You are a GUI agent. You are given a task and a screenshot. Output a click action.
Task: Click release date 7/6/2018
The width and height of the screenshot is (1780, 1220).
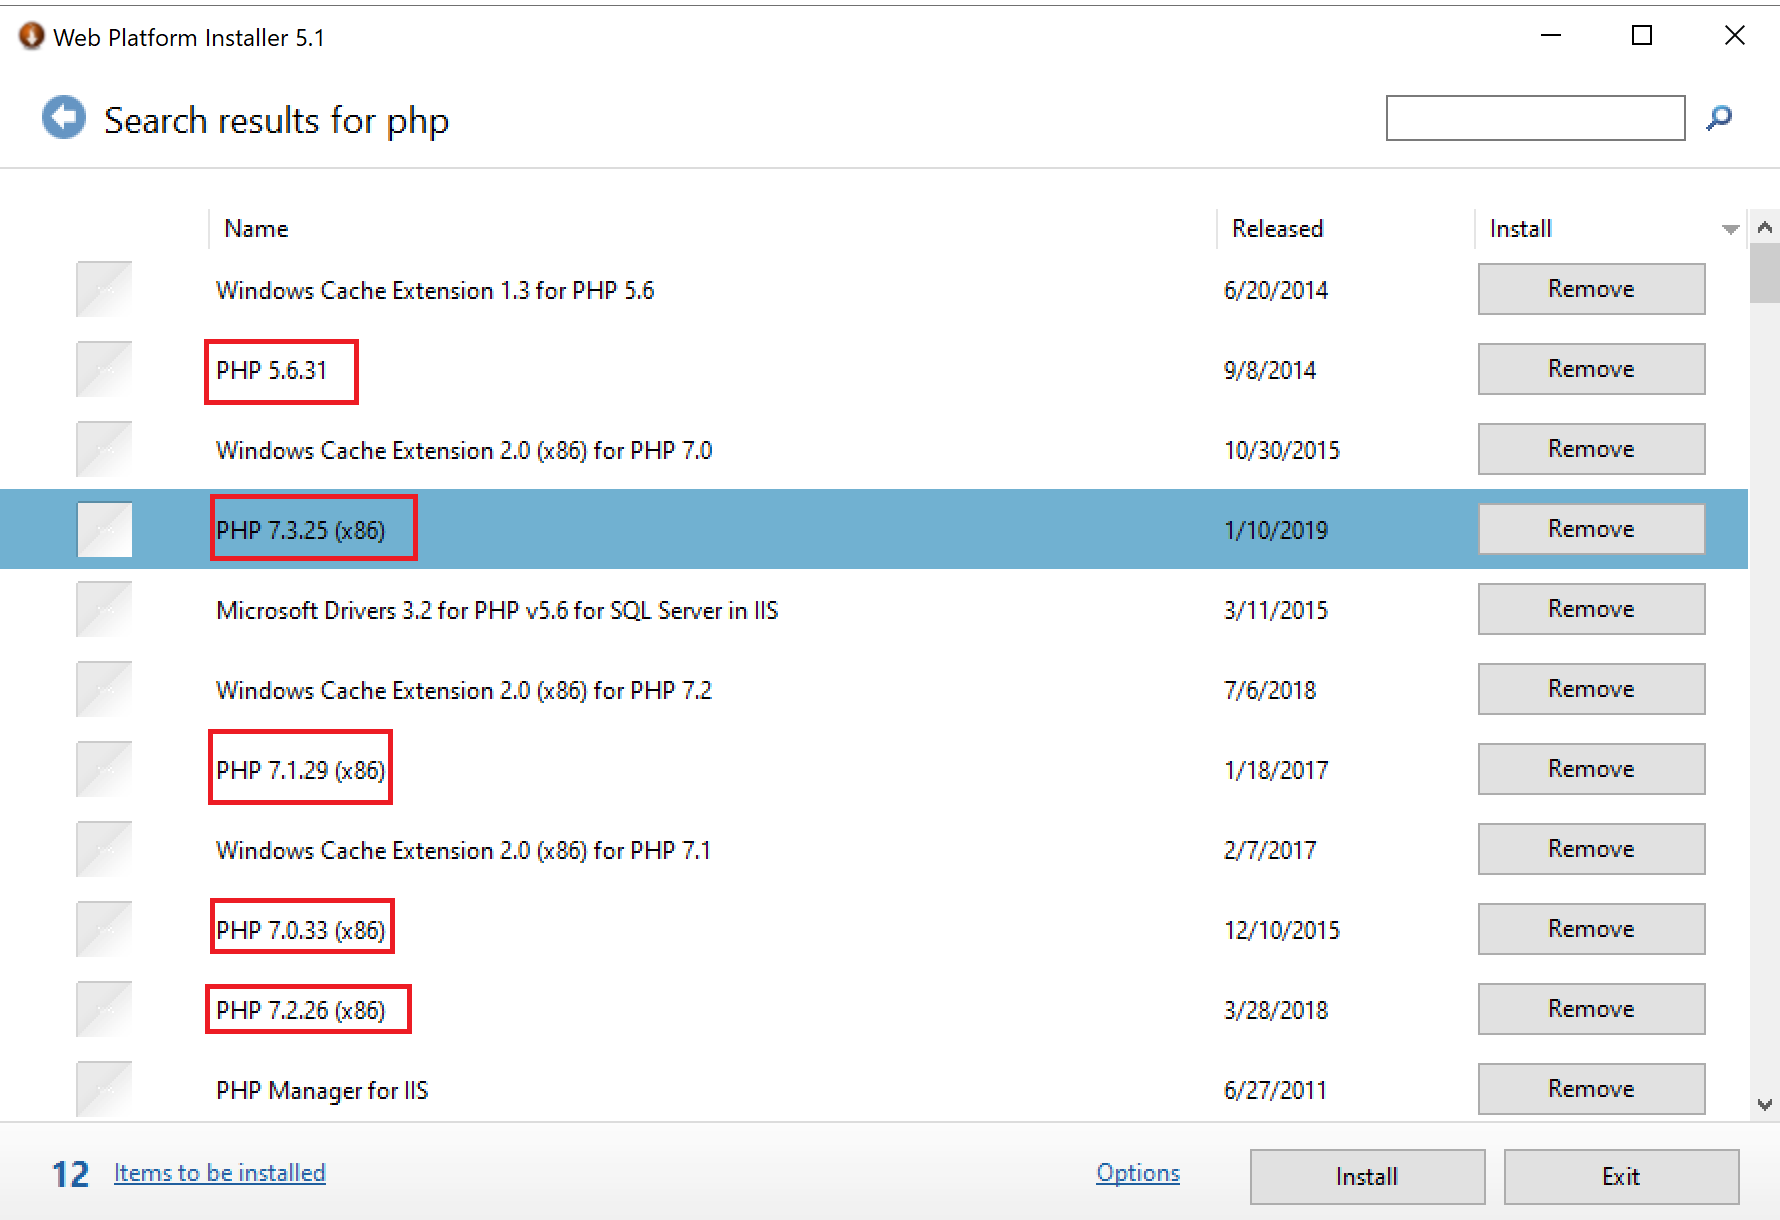pos(1270,690)
